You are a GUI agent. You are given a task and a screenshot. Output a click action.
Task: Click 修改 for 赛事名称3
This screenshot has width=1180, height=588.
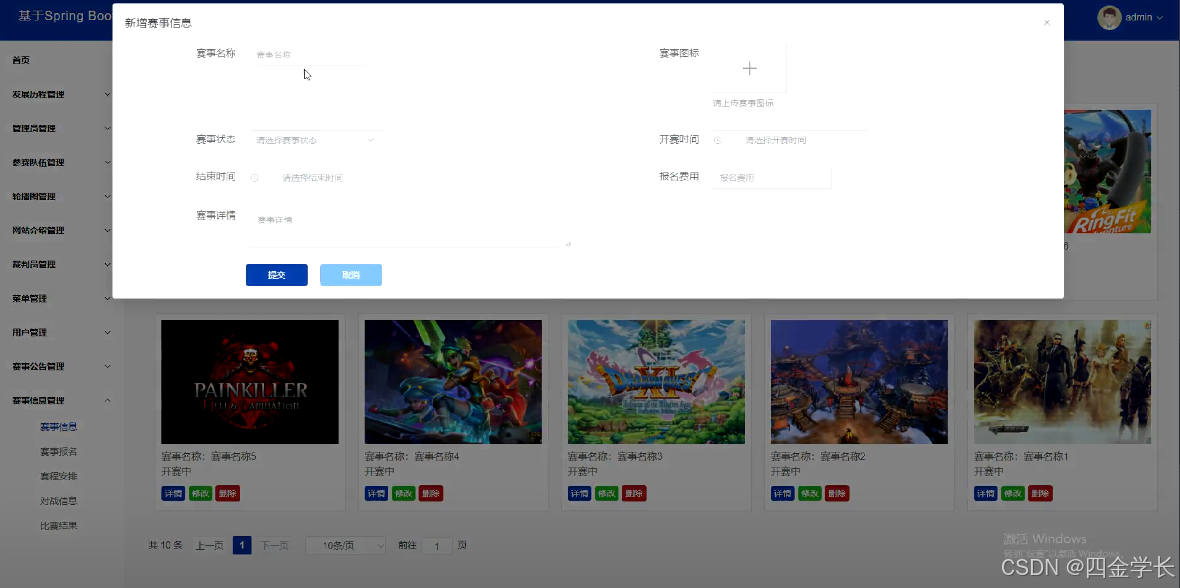click(x=607, y=493)
